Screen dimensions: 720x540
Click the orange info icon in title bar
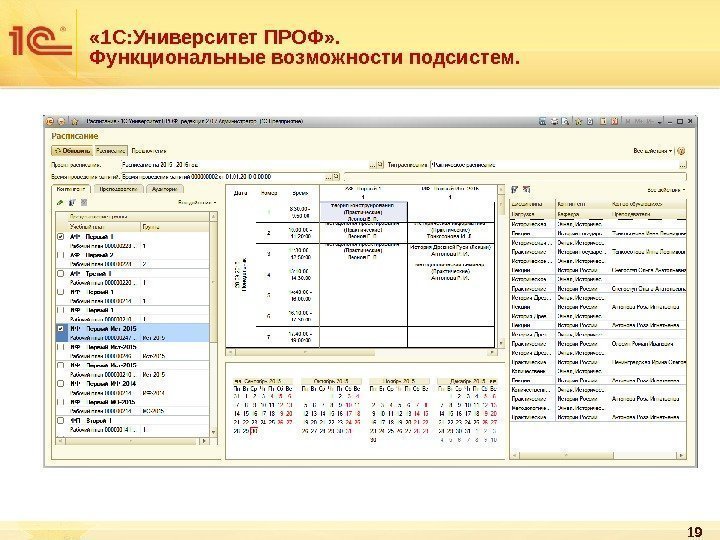603,121
